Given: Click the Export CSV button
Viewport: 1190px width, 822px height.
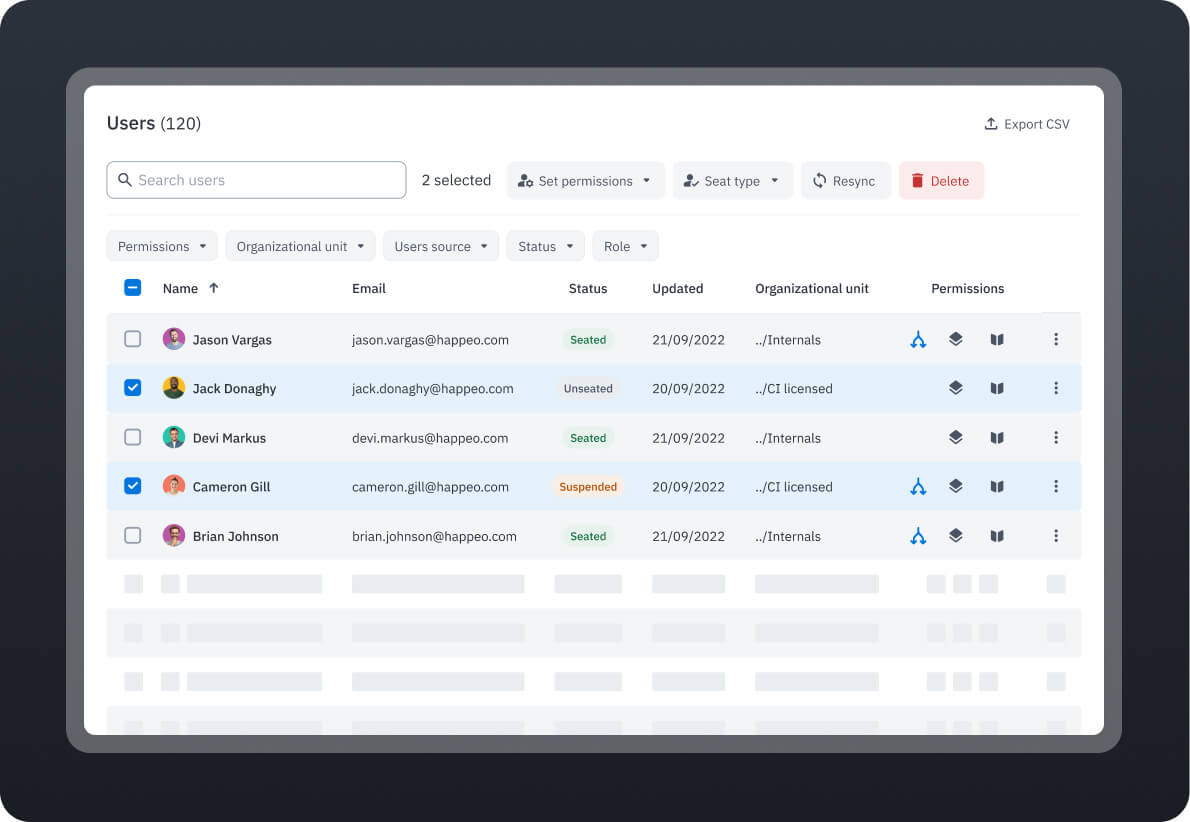Looking at the screenshot, I should [x=1027, y=124].
